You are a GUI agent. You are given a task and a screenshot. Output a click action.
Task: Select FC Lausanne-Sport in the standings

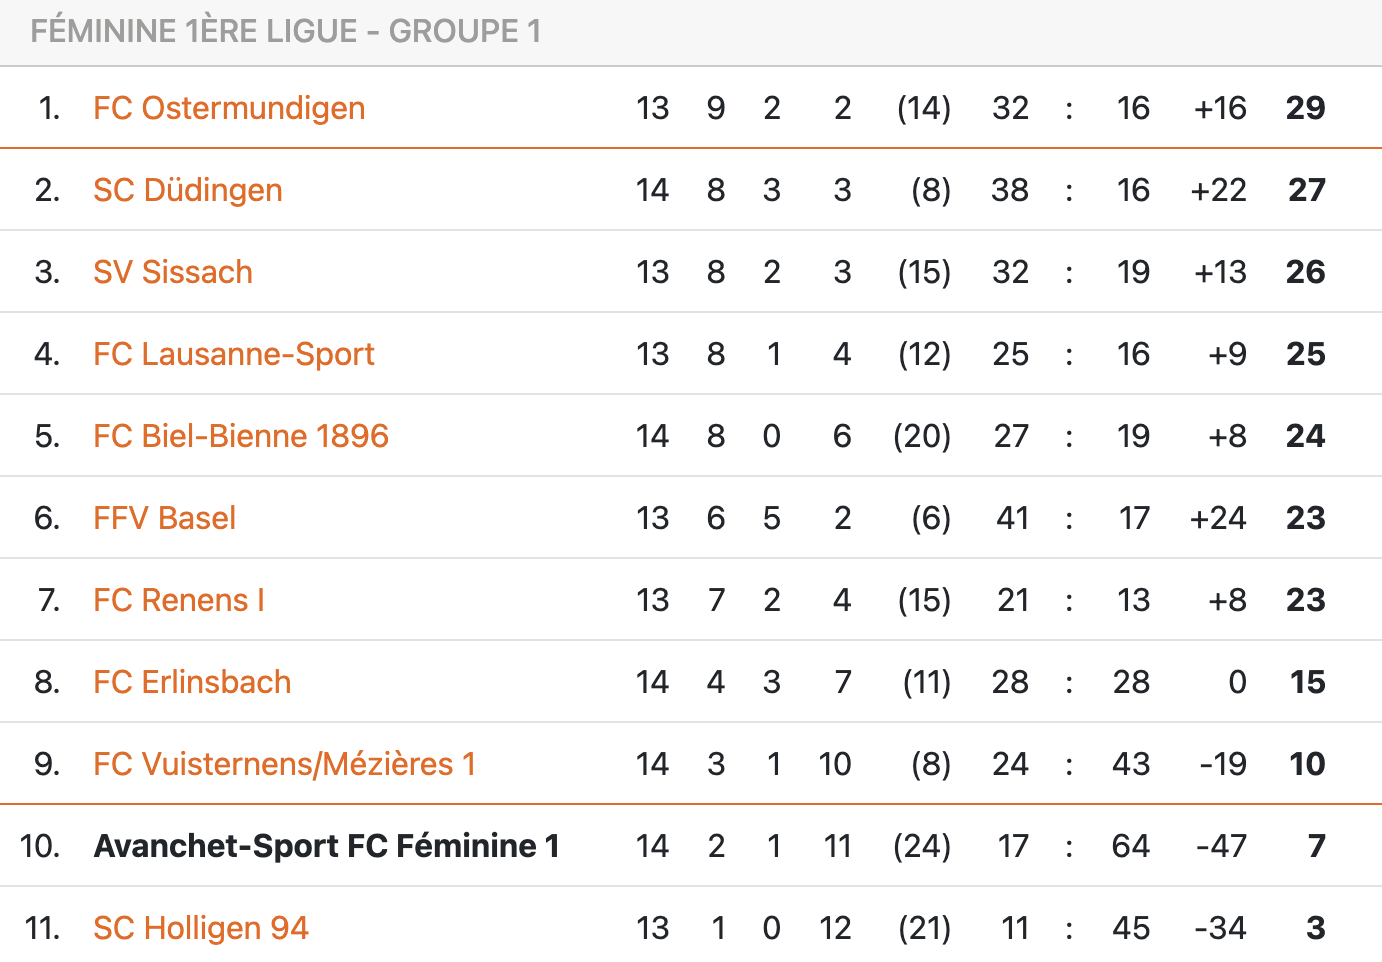point(234,354)
